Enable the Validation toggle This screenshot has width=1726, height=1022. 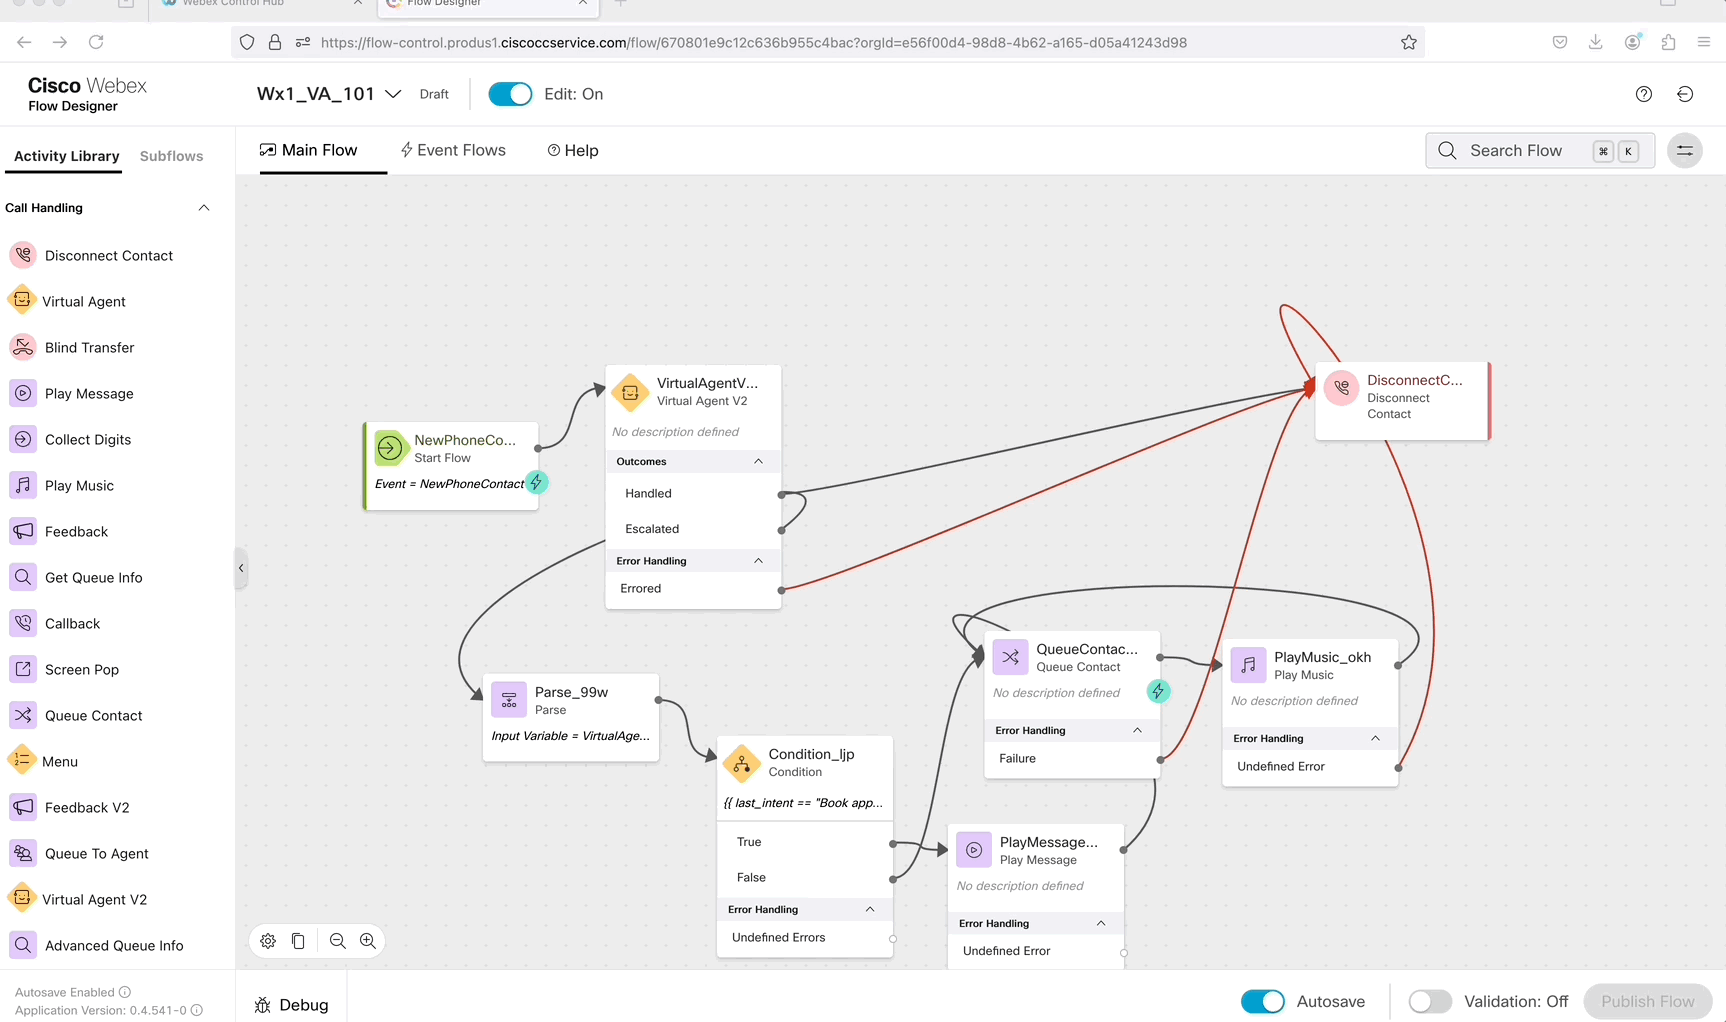coord(1430,1001)
